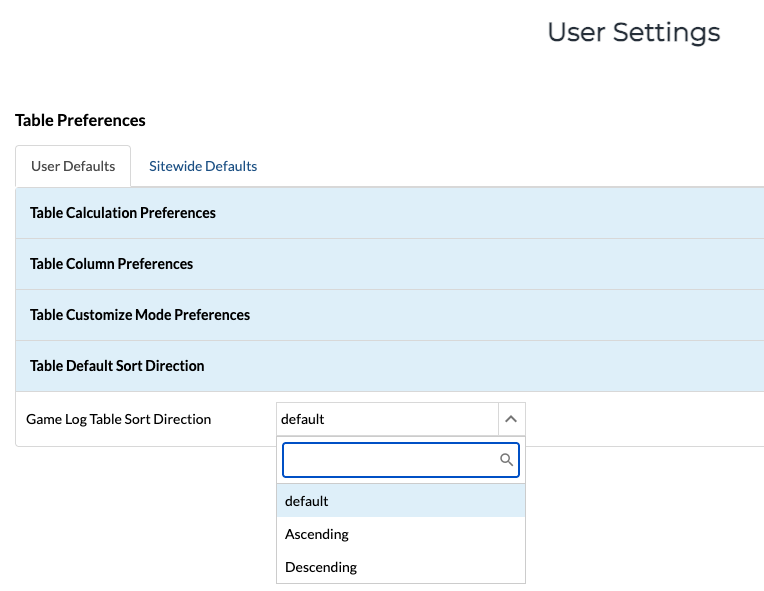Click empty space right of the sort combo box
This screenshot has height=591, width=764.
click(x=640, y=419)
